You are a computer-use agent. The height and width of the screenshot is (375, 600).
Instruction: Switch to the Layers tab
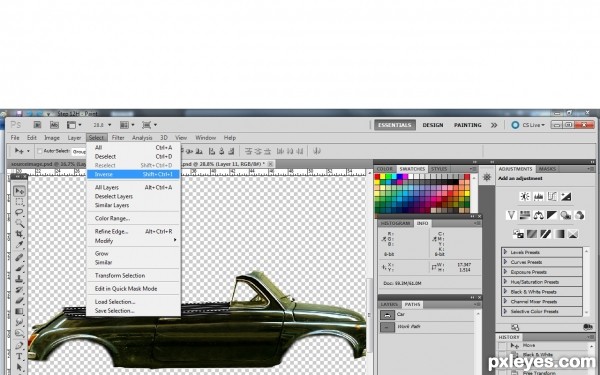tap(390, 305)
